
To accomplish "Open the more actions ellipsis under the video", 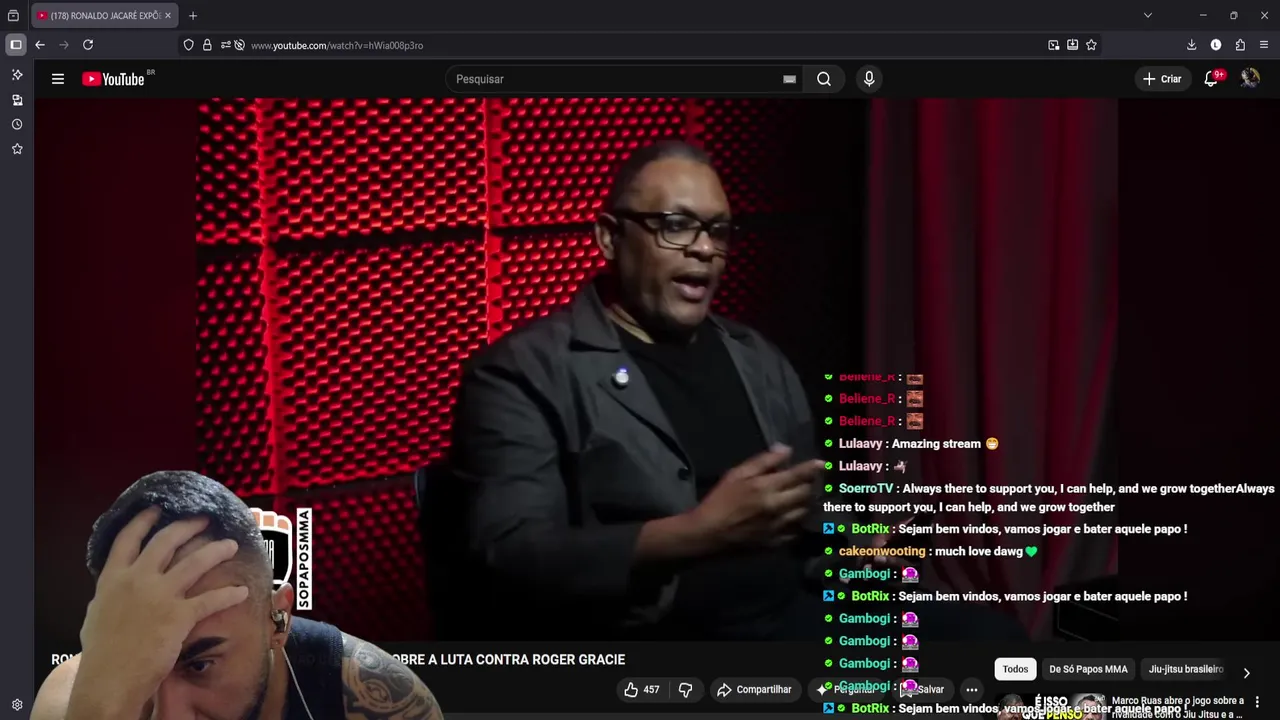I will [971, 689].
